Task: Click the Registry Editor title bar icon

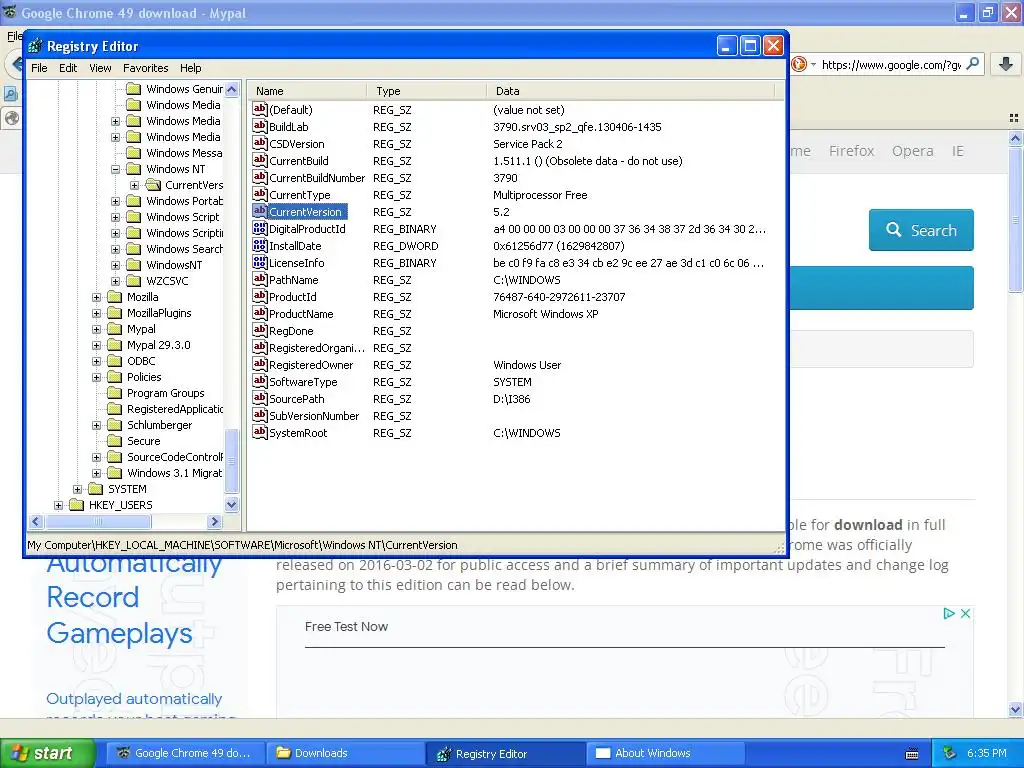Action: (35, 46)
